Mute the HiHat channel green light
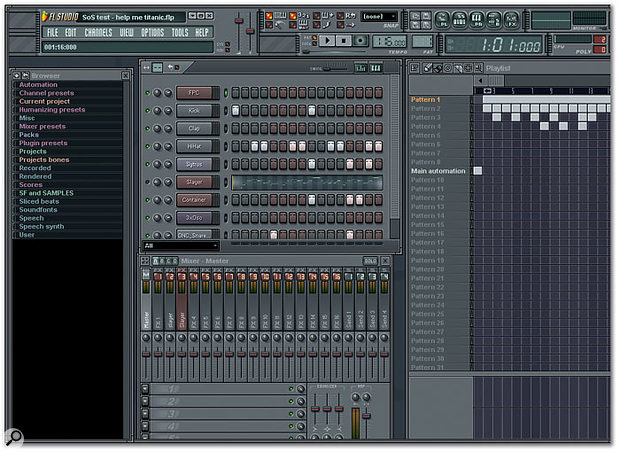 147,146
